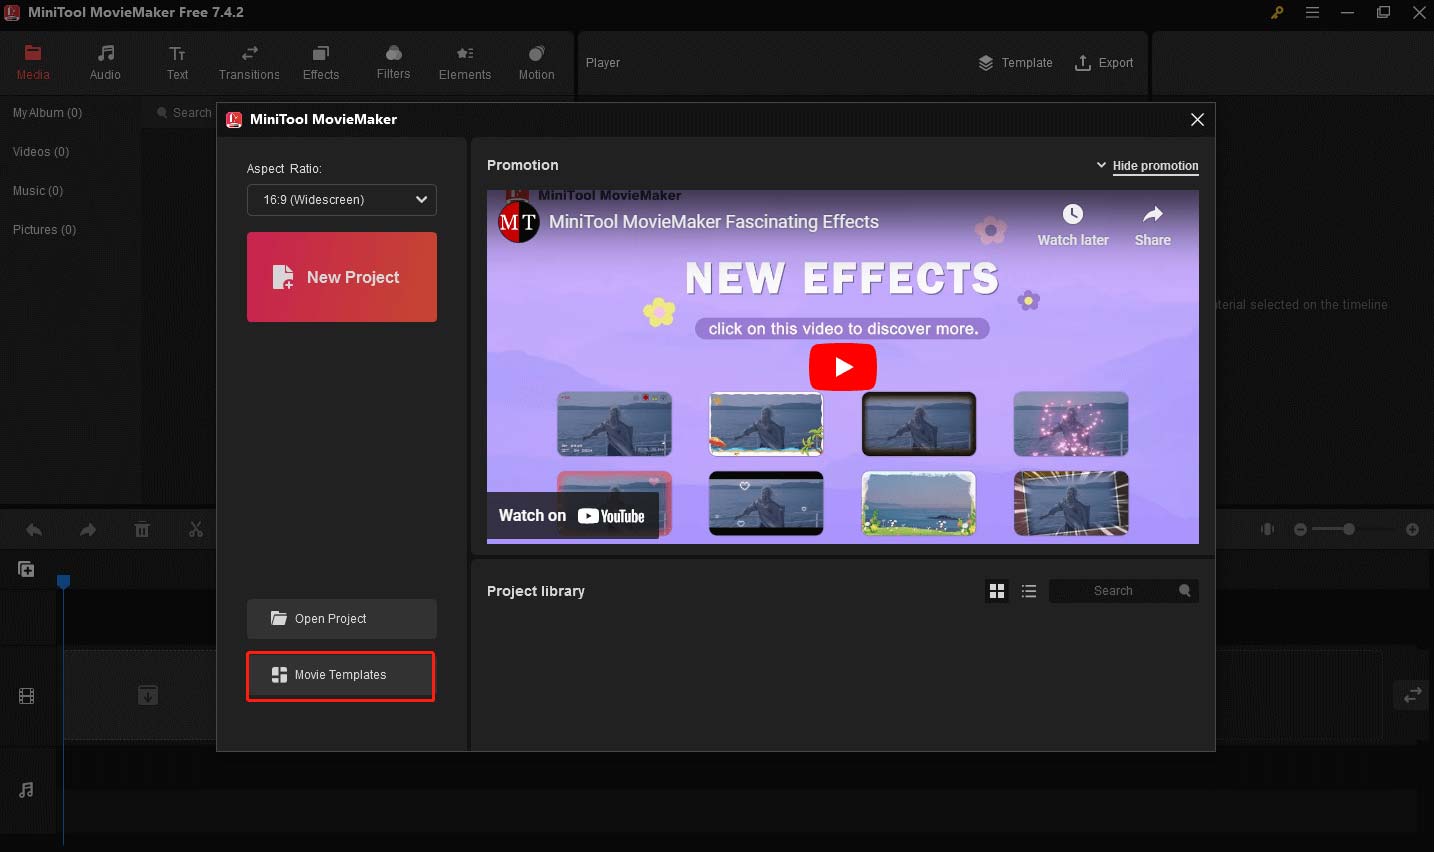Close the MiniTool MovieMaker dialog
Screen dimensions: 1434x852
[x=1197, y=119]
